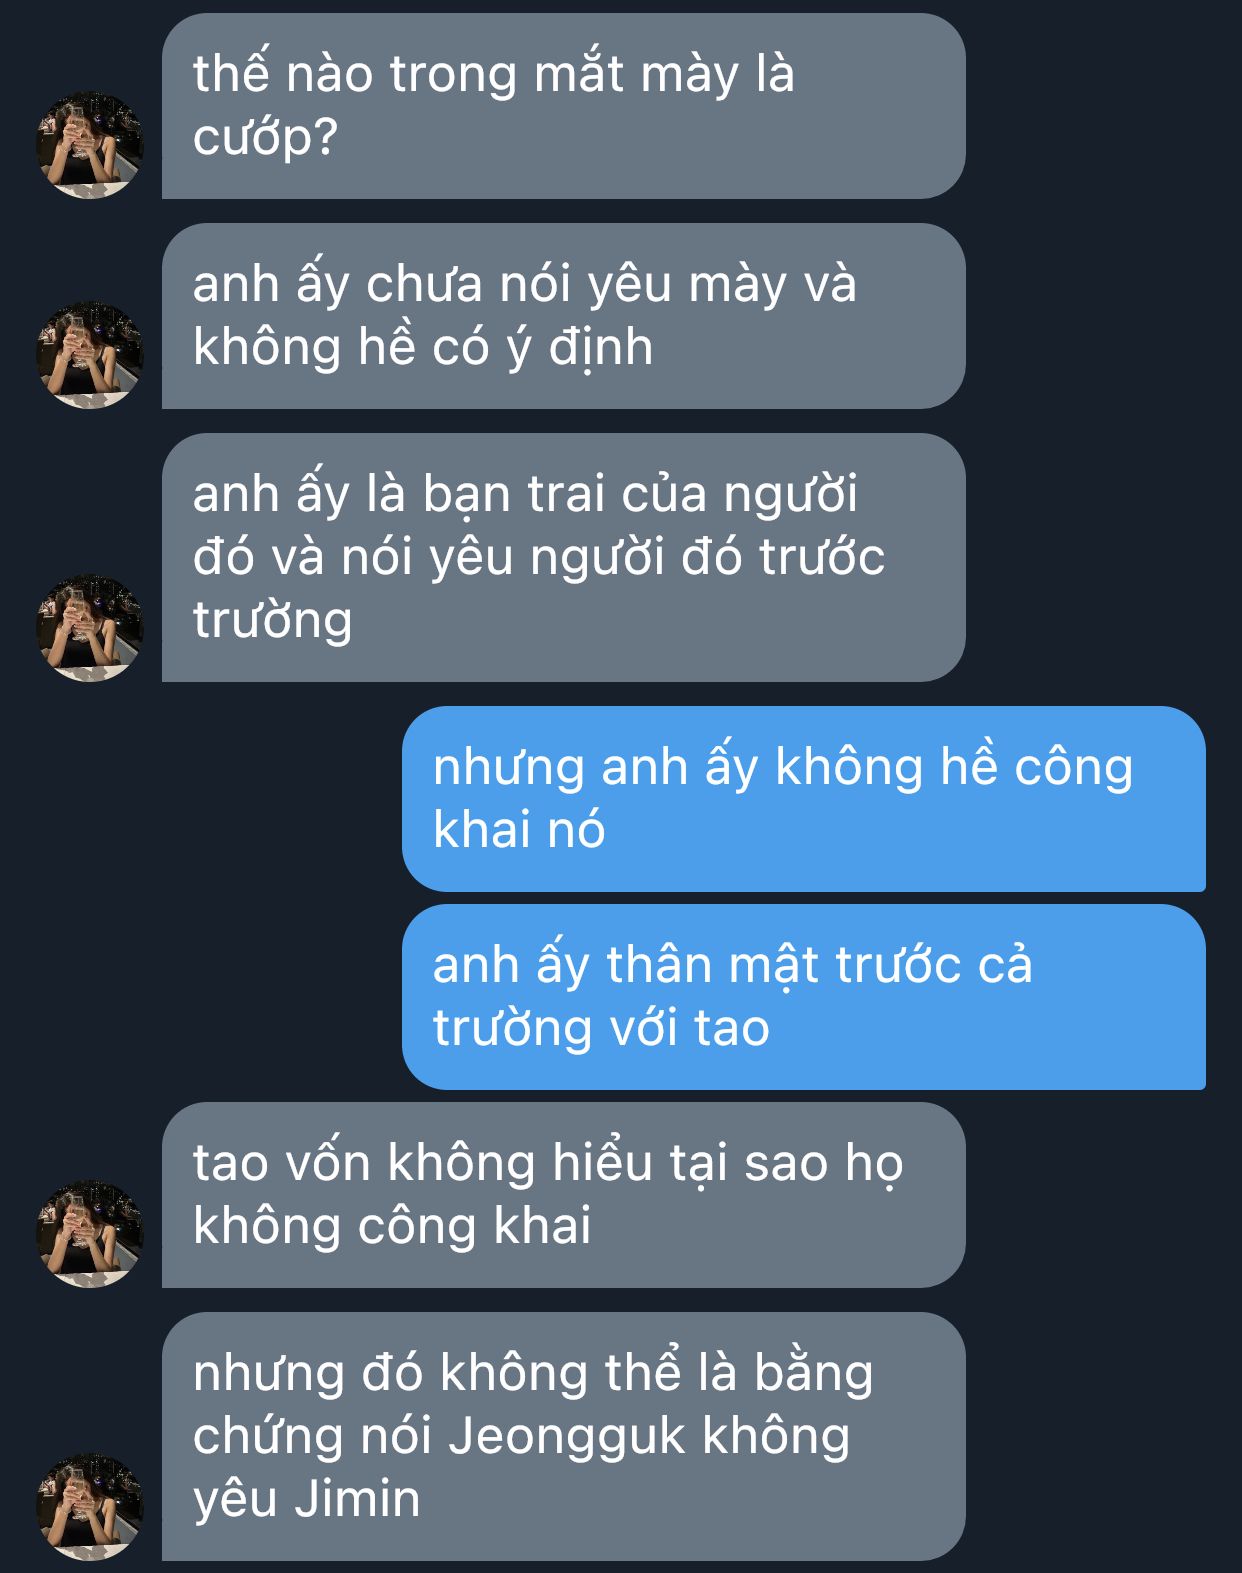
Task: Click the word 'trường' ending the third message
Action: tap(273, 621)
